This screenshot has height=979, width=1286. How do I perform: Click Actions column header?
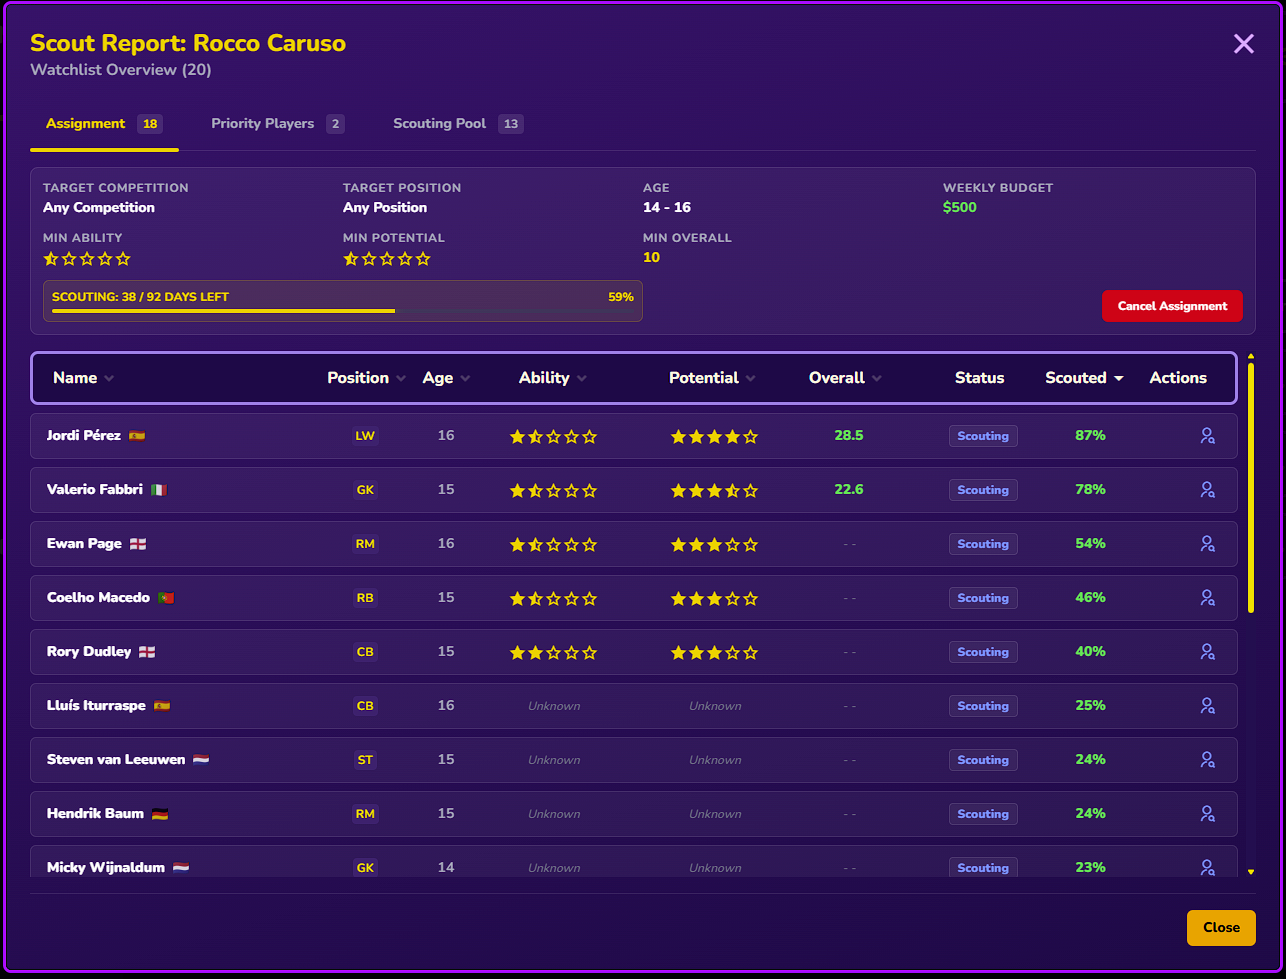coord(1178,378)
